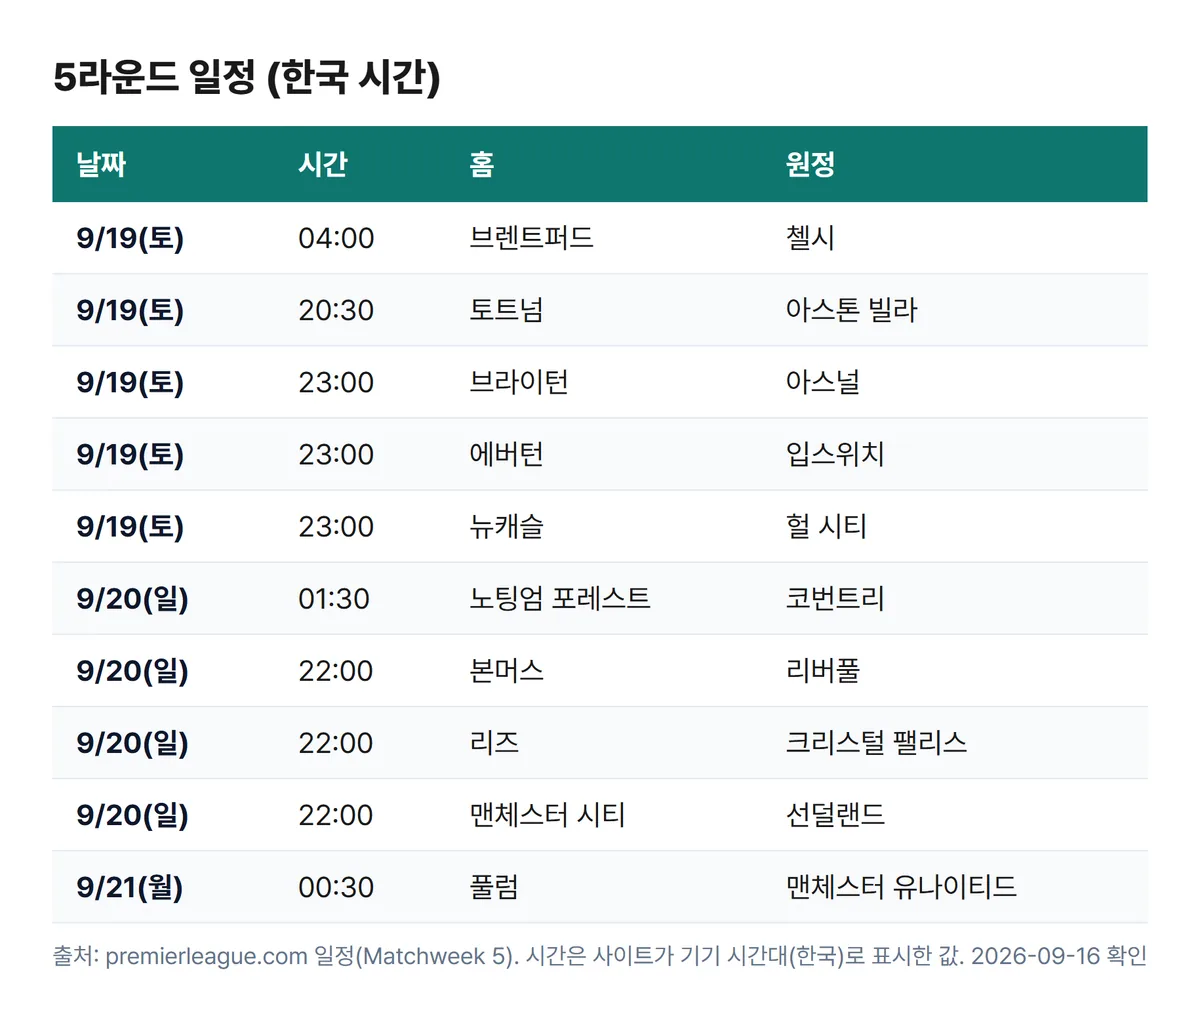Select the '시간' column header
Screen dimensions: 1200x1022
click(x=323, y=164)
